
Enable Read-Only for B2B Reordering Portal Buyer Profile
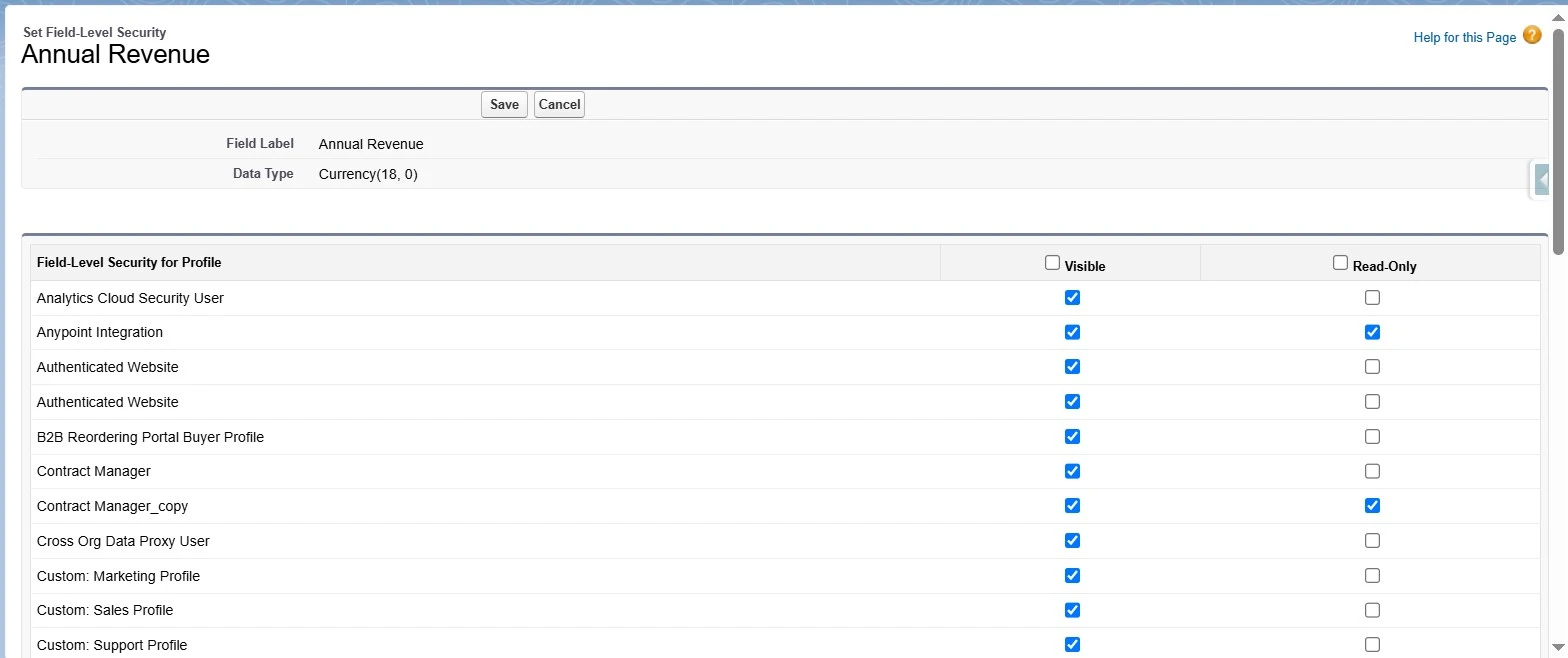[x=1372, y=437]
